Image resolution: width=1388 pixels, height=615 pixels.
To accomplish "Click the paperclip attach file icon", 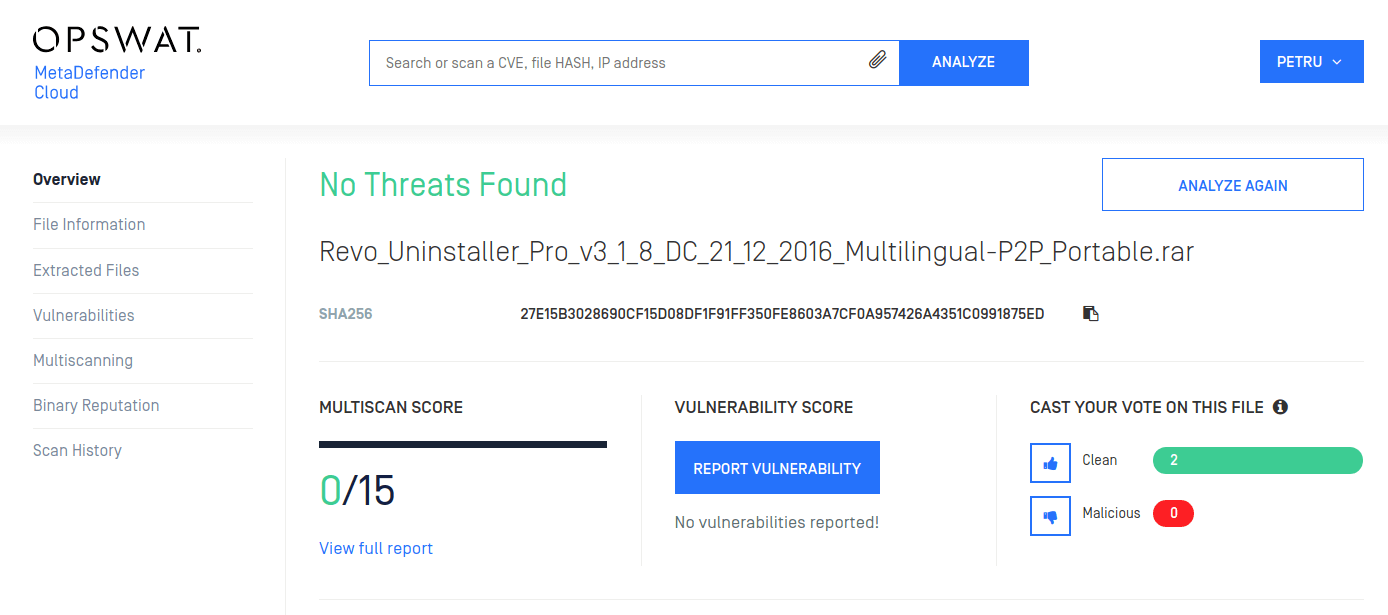I will pyautogui.click(x=877, y=62).
